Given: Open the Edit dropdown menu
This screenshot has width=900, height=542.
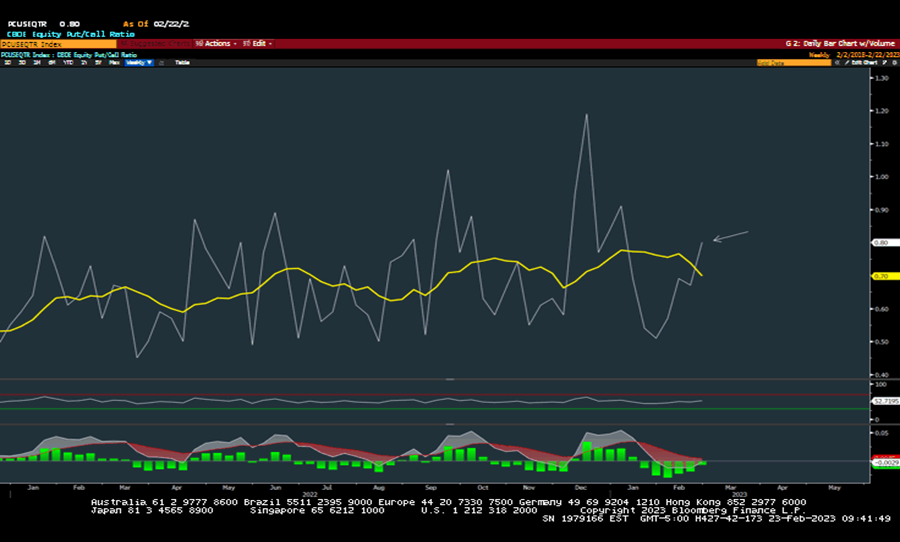Looking at the screenshot, I should click(257, 44).
